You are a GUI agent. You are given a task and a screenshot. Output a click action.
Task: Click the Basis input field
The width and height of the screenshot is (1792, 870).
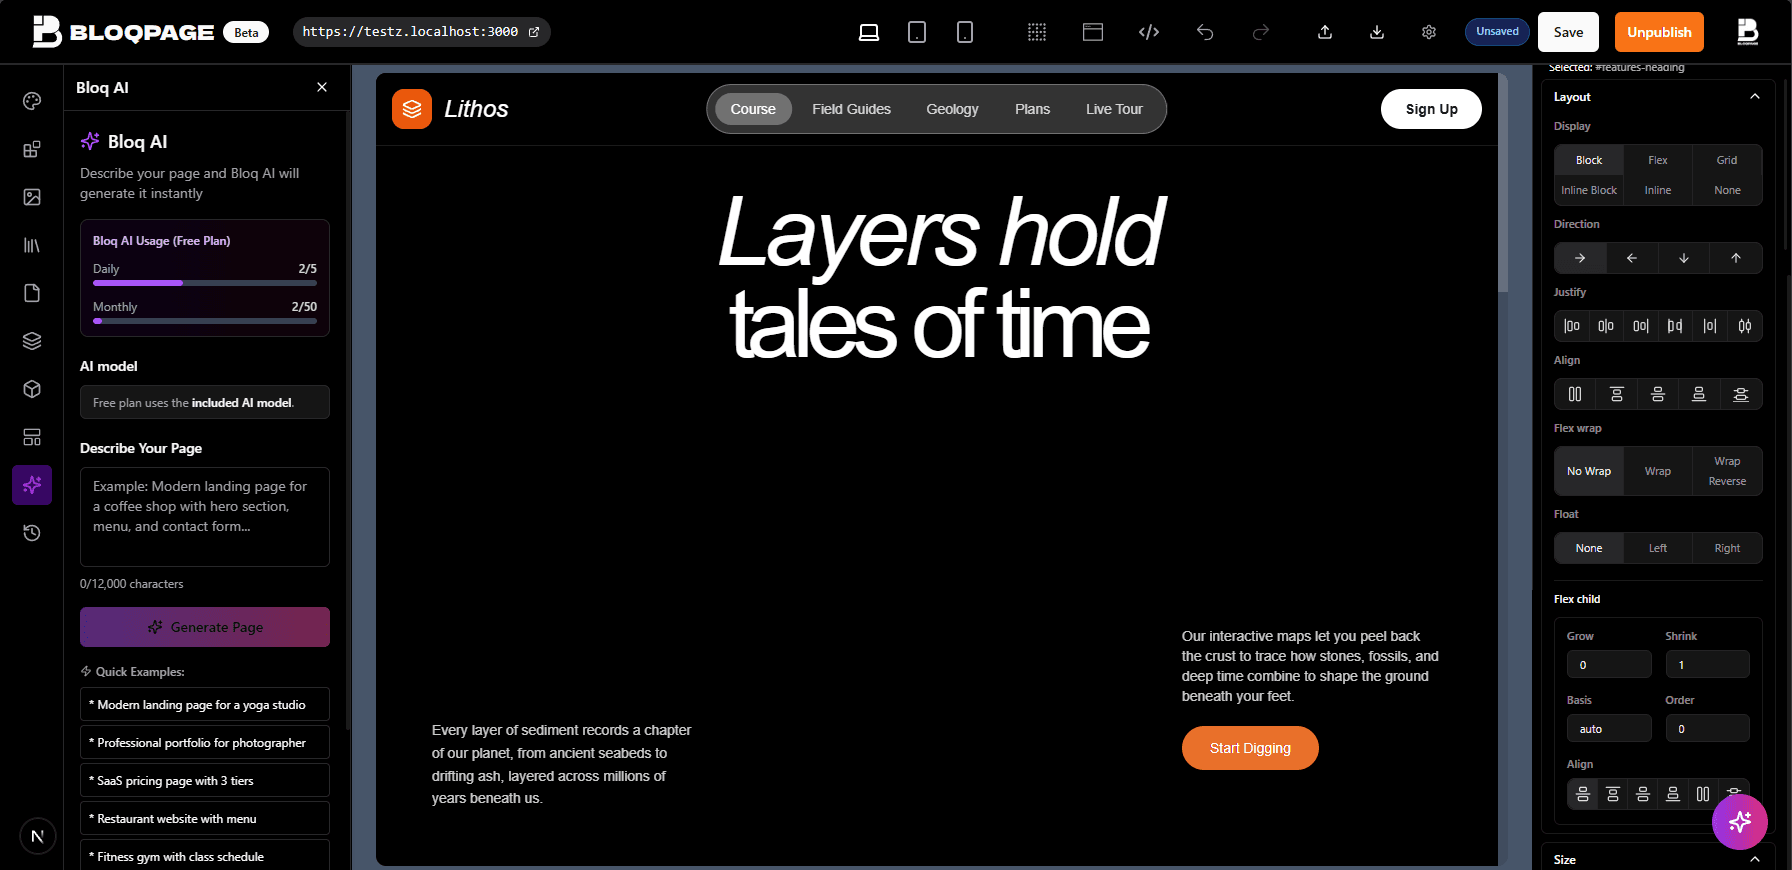(x=1609, y=729)
